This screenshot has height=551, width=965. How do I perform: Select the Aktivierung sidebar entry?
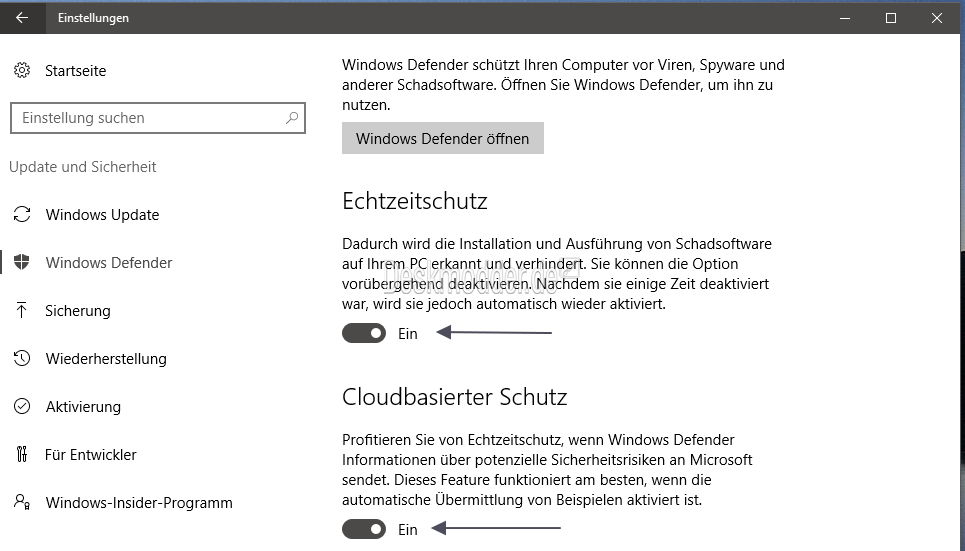(x=83, y=406)
